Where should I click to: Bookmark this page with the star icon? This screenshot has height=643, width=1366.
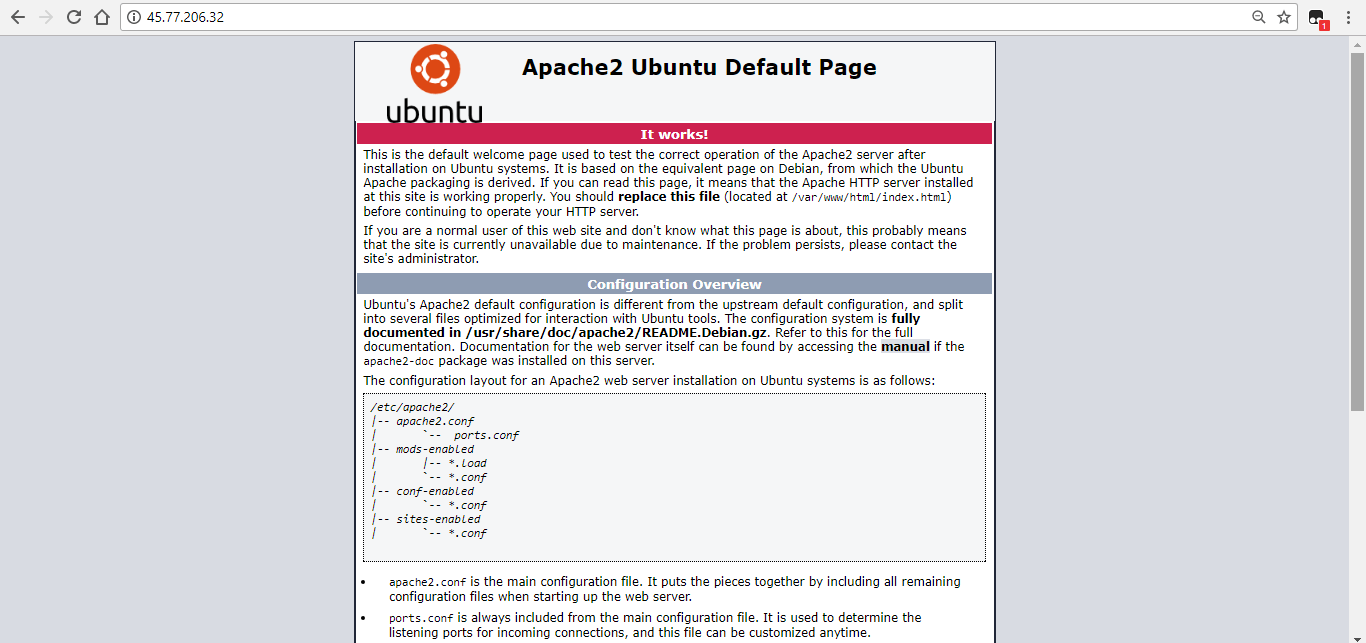1284,17
